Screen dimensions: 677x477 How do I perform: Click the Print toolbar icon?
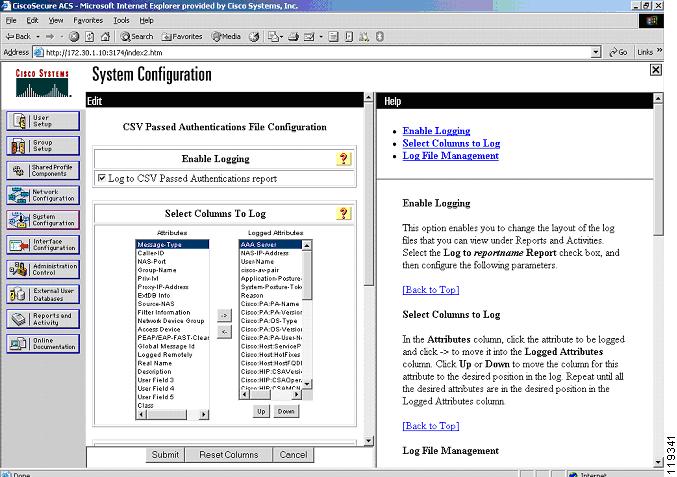(294, 37)
